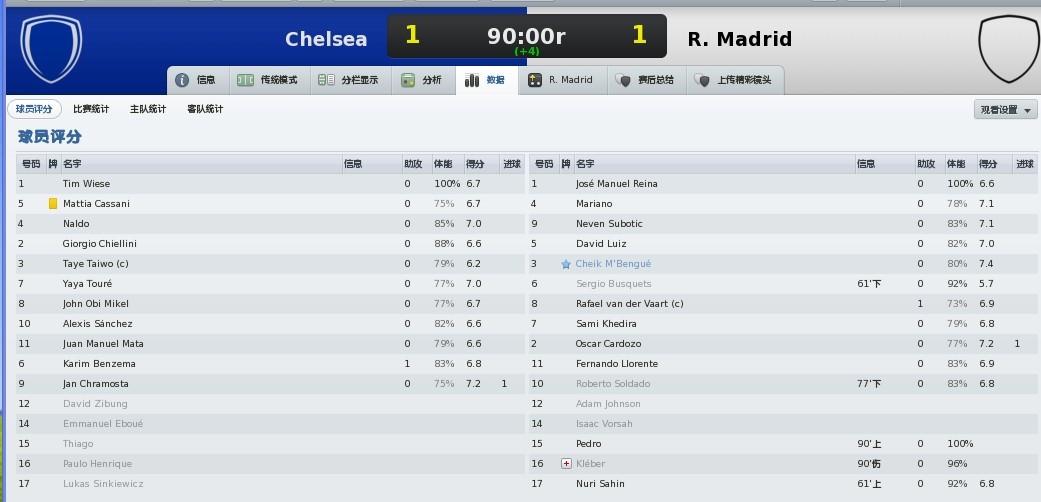Click the analysis icon for 分析
This screenshot has height=502, width=1041.
click(x=408, y=80)
